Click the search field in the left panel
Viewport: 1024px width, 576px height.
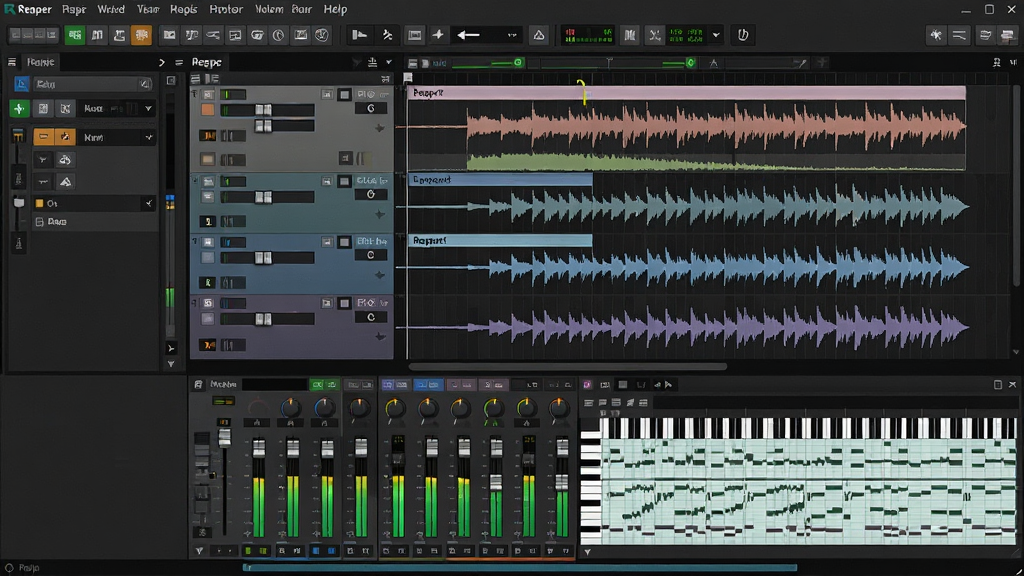point(92,84)
